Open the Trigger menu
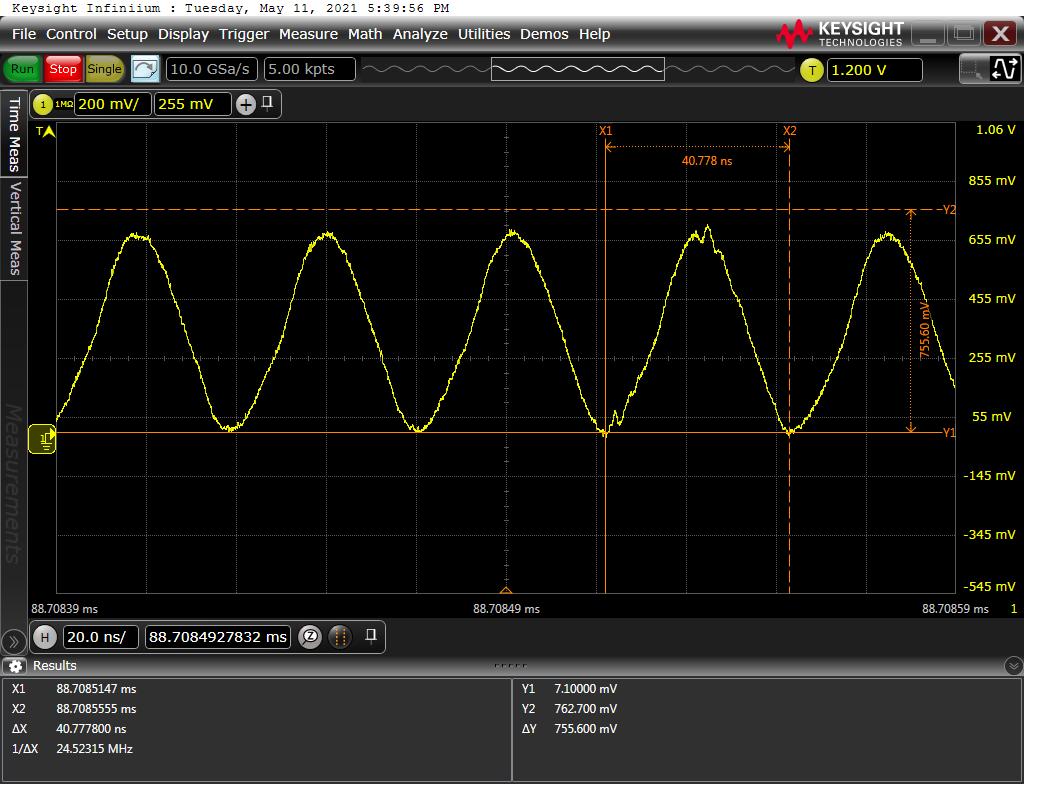 point(244,34)
